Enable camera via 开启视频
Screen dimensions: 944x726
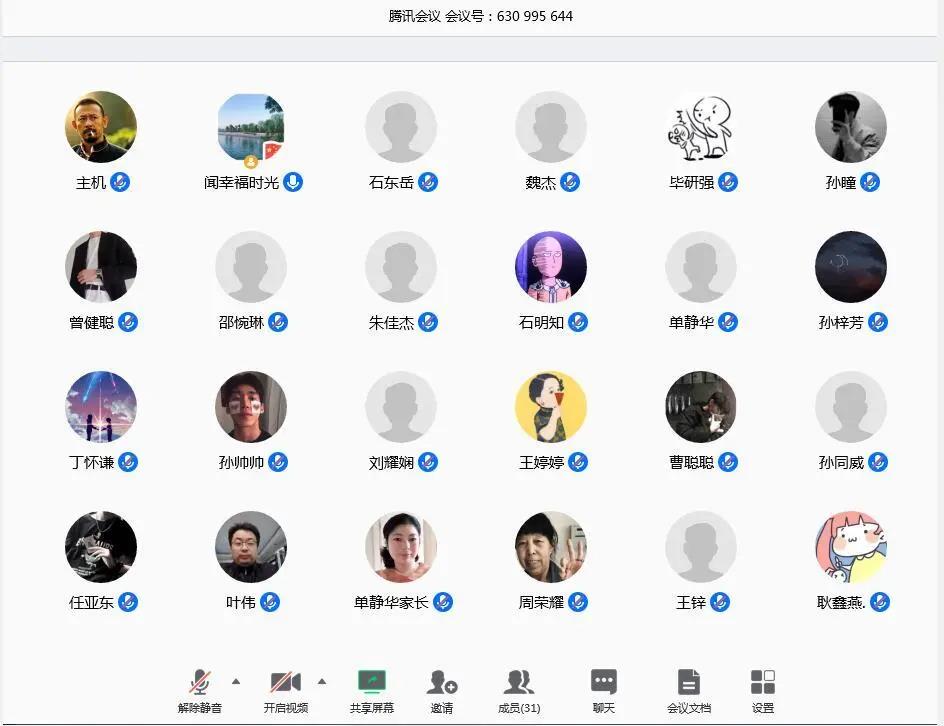(287, 690)
